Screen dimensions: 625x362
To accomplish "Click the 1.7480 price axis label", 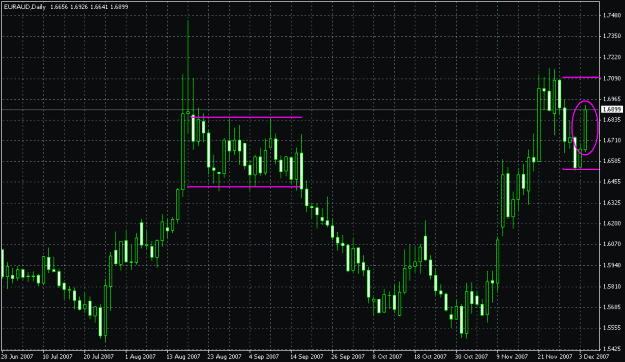I will pos(612,16).
